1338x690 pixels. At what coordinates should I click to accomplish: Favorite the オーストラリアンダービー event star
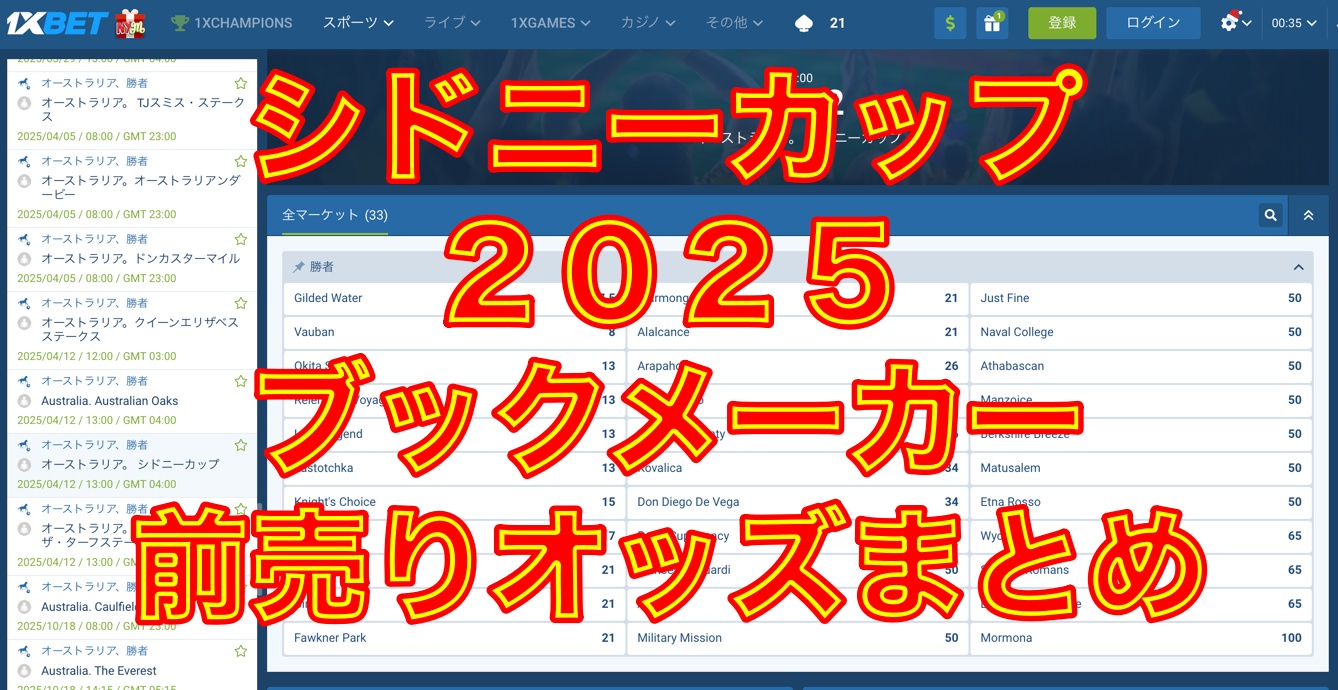tap(240, 161)
